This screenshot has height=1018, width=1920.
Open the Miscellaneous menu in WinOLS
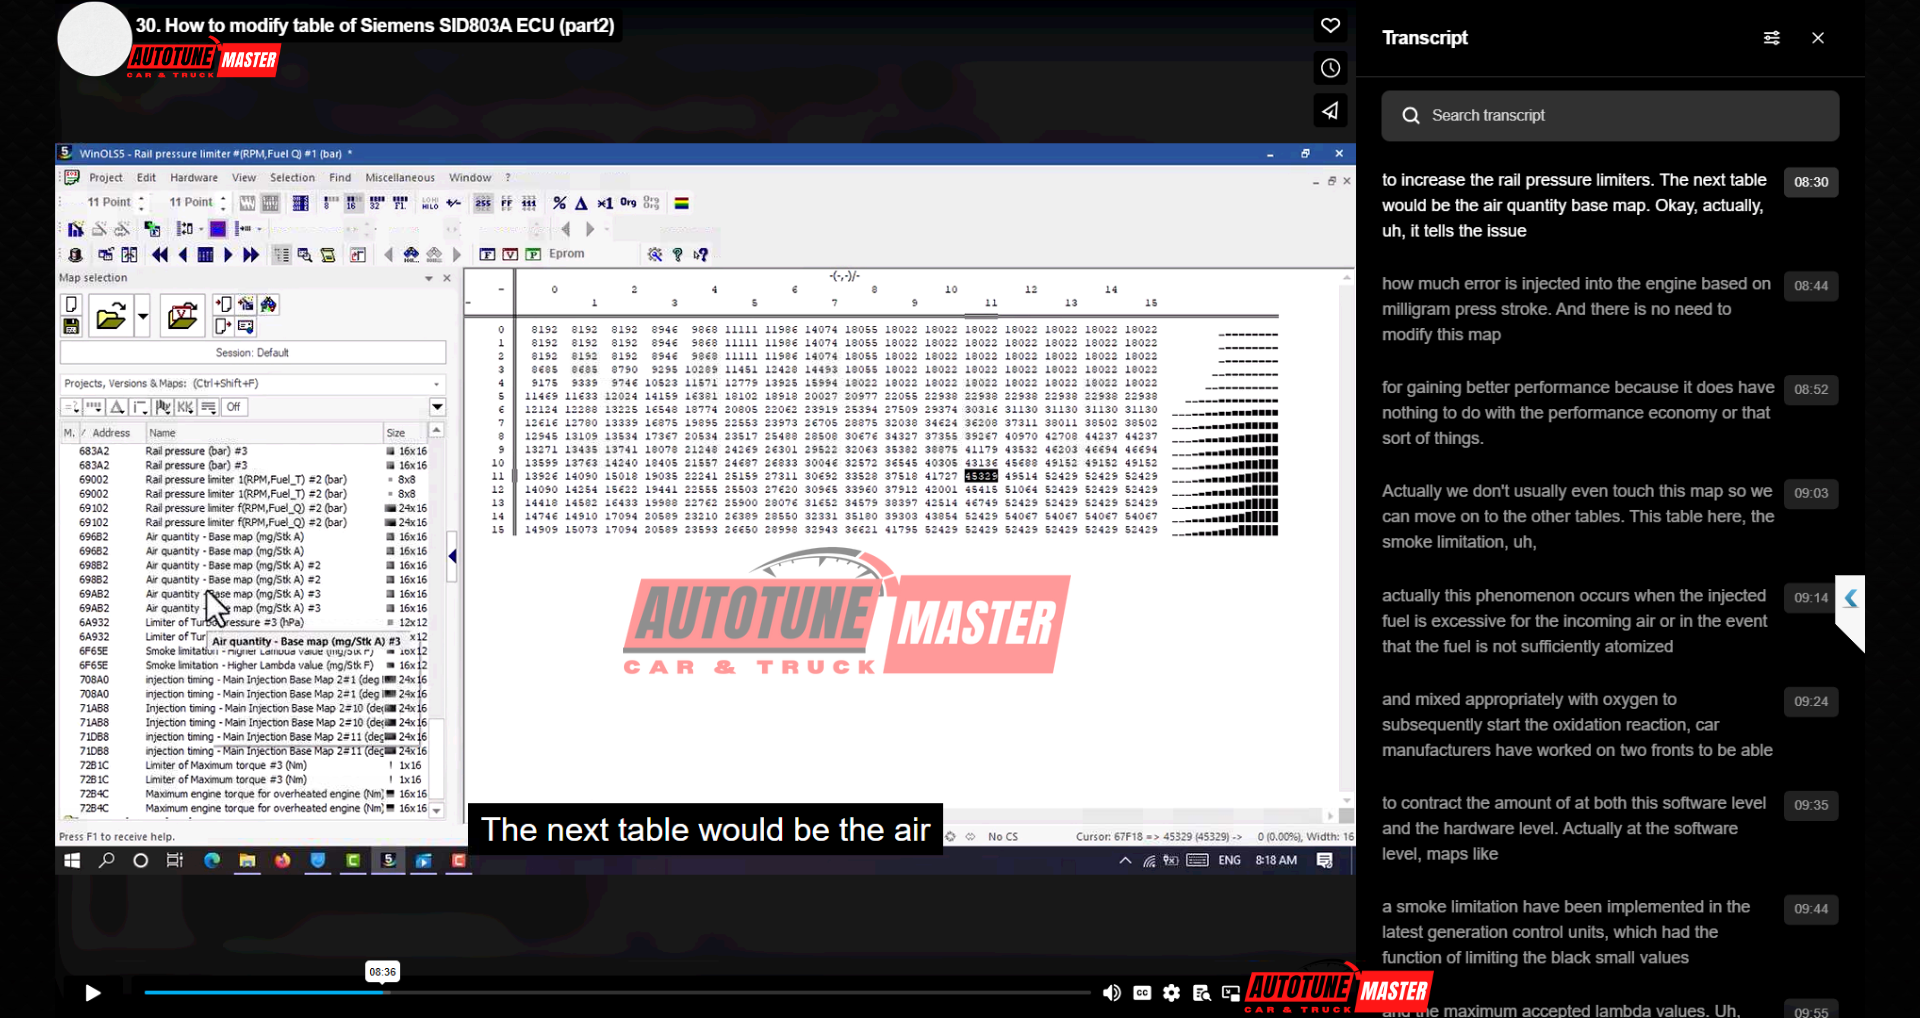[x=400, y=178]
